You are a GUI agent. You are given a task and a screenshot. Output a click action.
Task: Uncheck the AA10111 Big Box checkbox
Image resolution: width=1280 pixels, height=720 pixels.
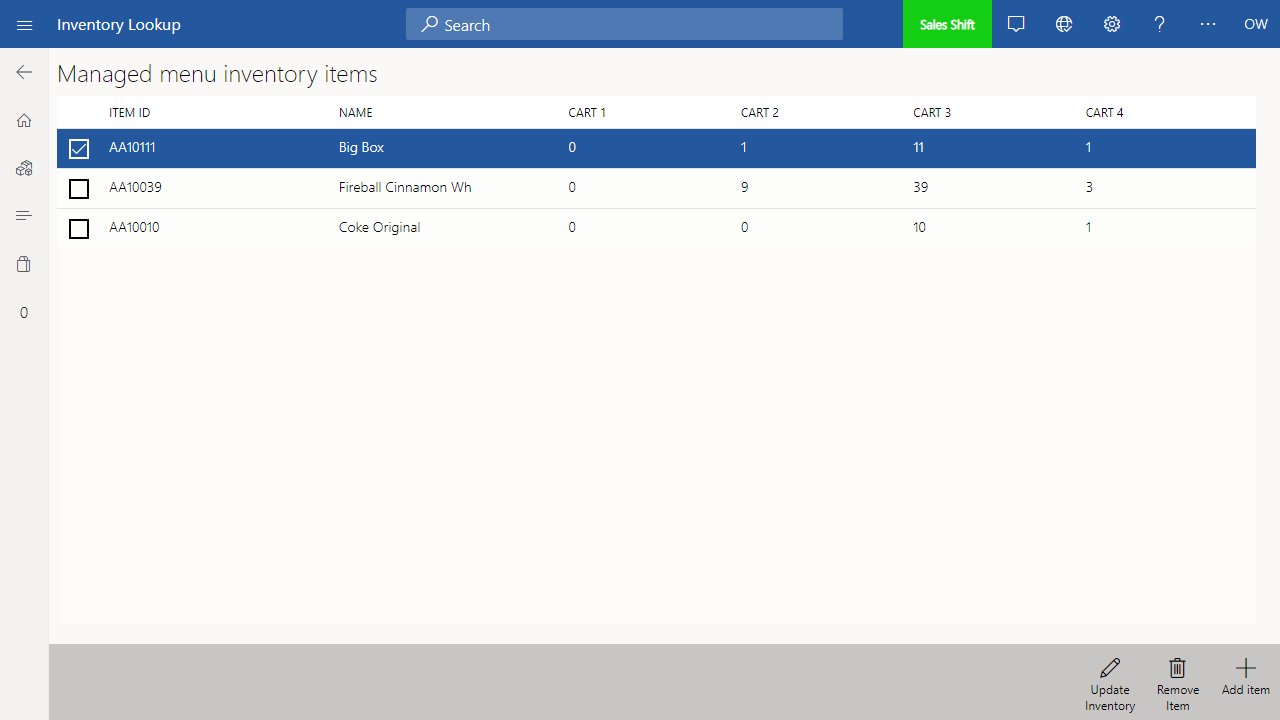click(79, 149)
